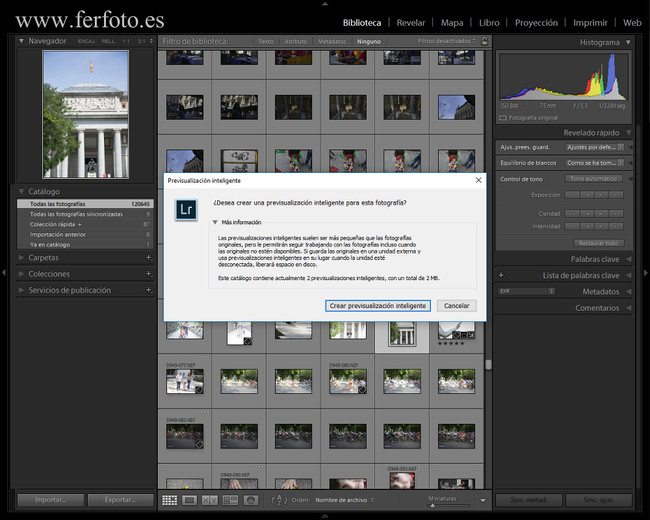This screenshot has width=650, height=520.
Task: Select the Metadatos filter tab
Action: pos(332,42)
